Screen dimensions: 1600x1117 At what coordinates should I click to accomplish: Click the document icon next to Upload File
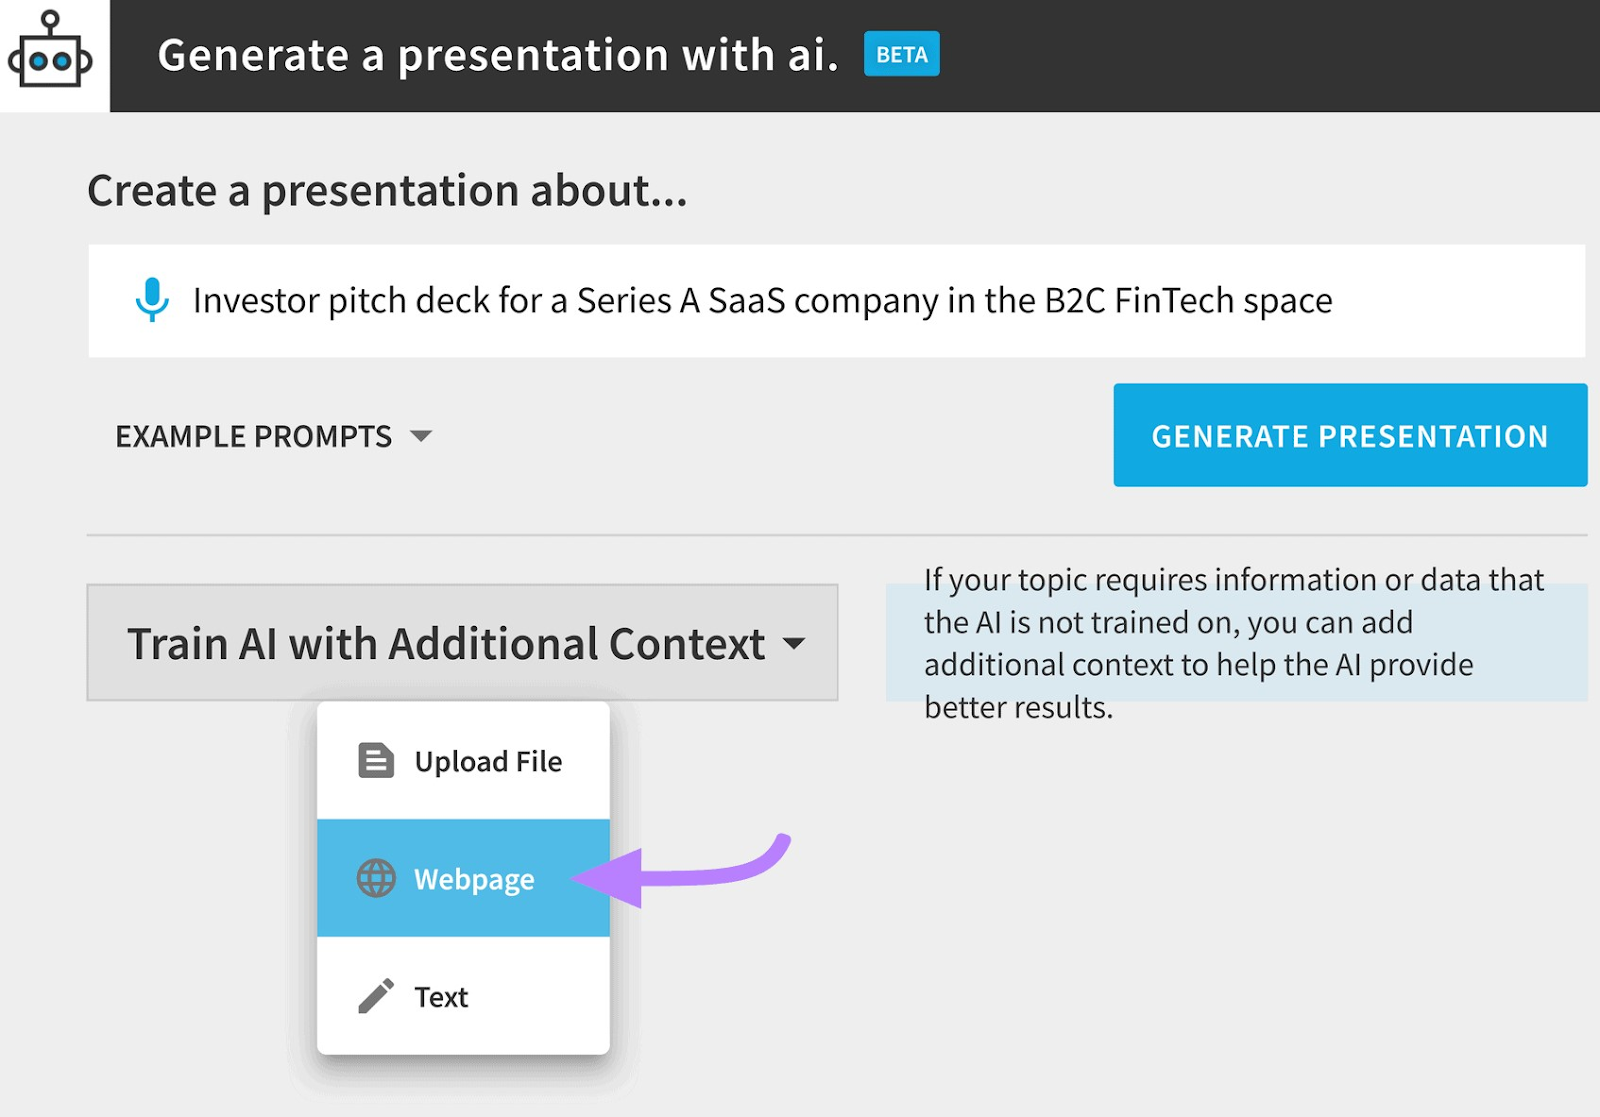pos(376,760)
